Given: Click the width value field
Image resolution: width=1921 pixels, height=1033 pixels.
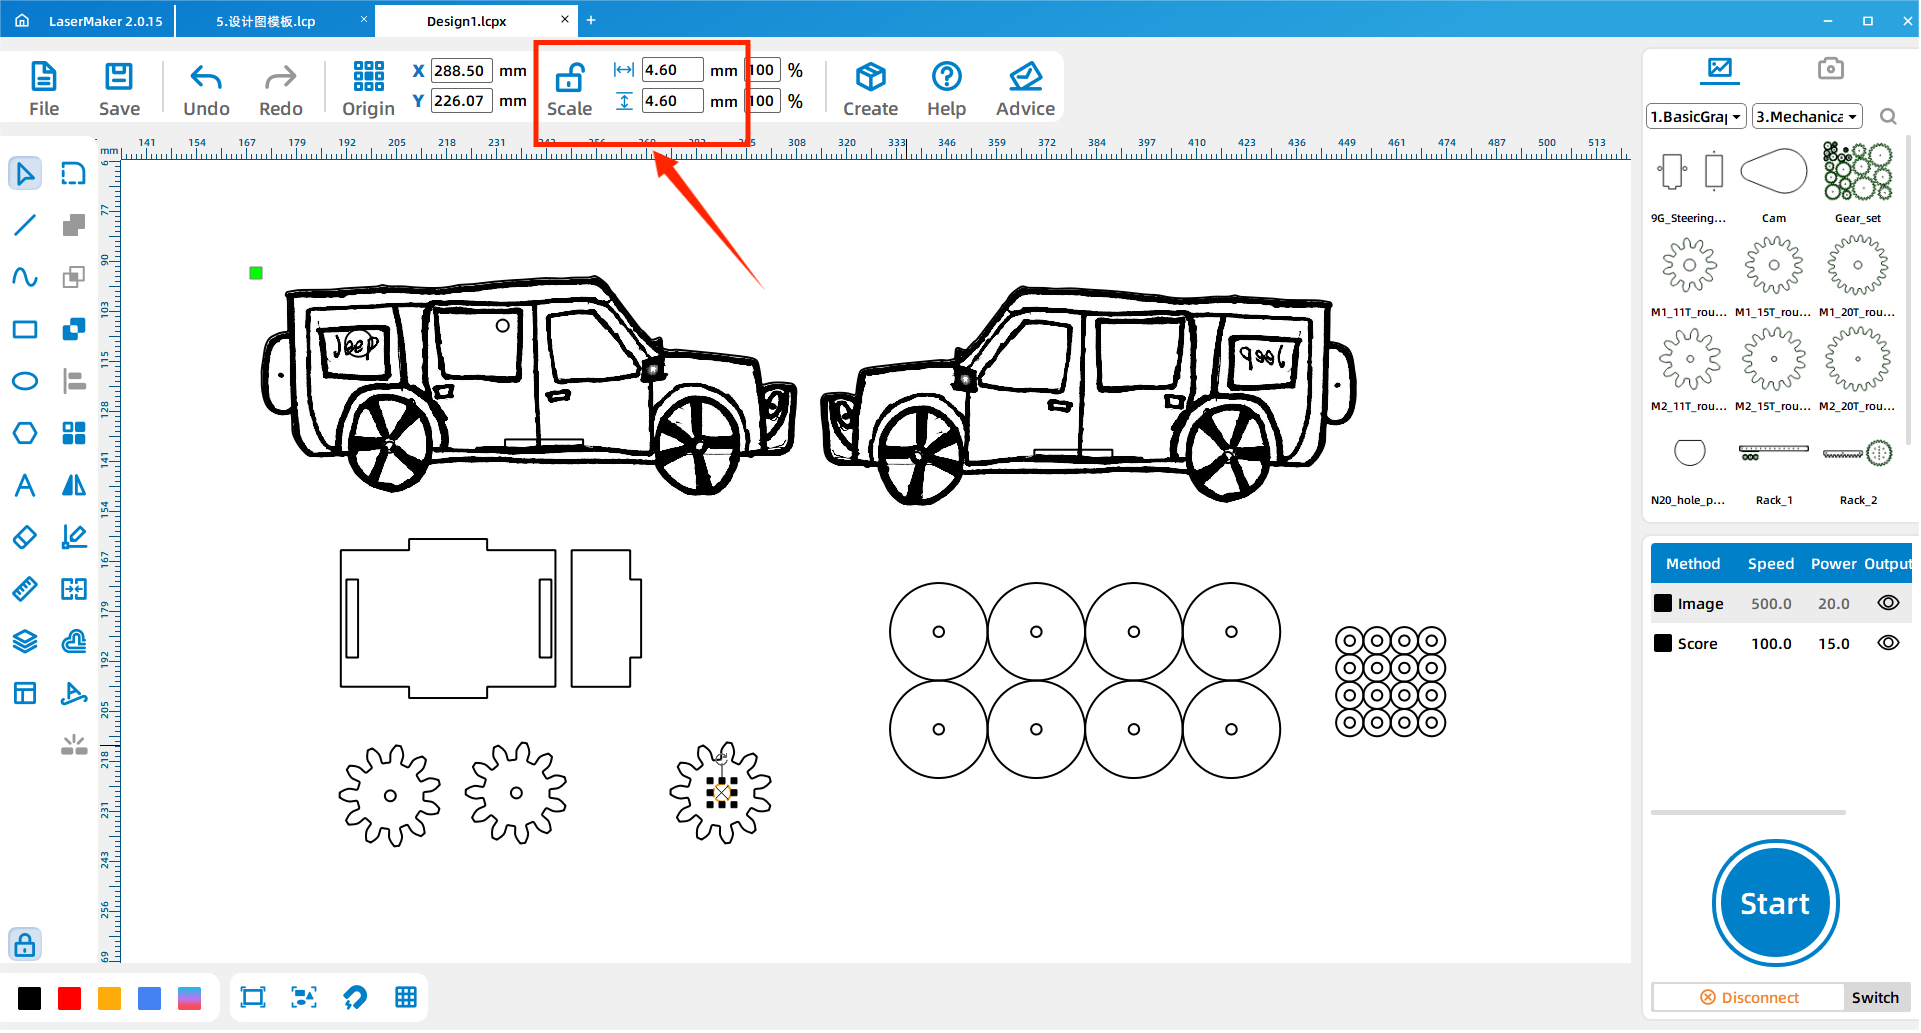Looking at the screenshot, I should [671, 70].
